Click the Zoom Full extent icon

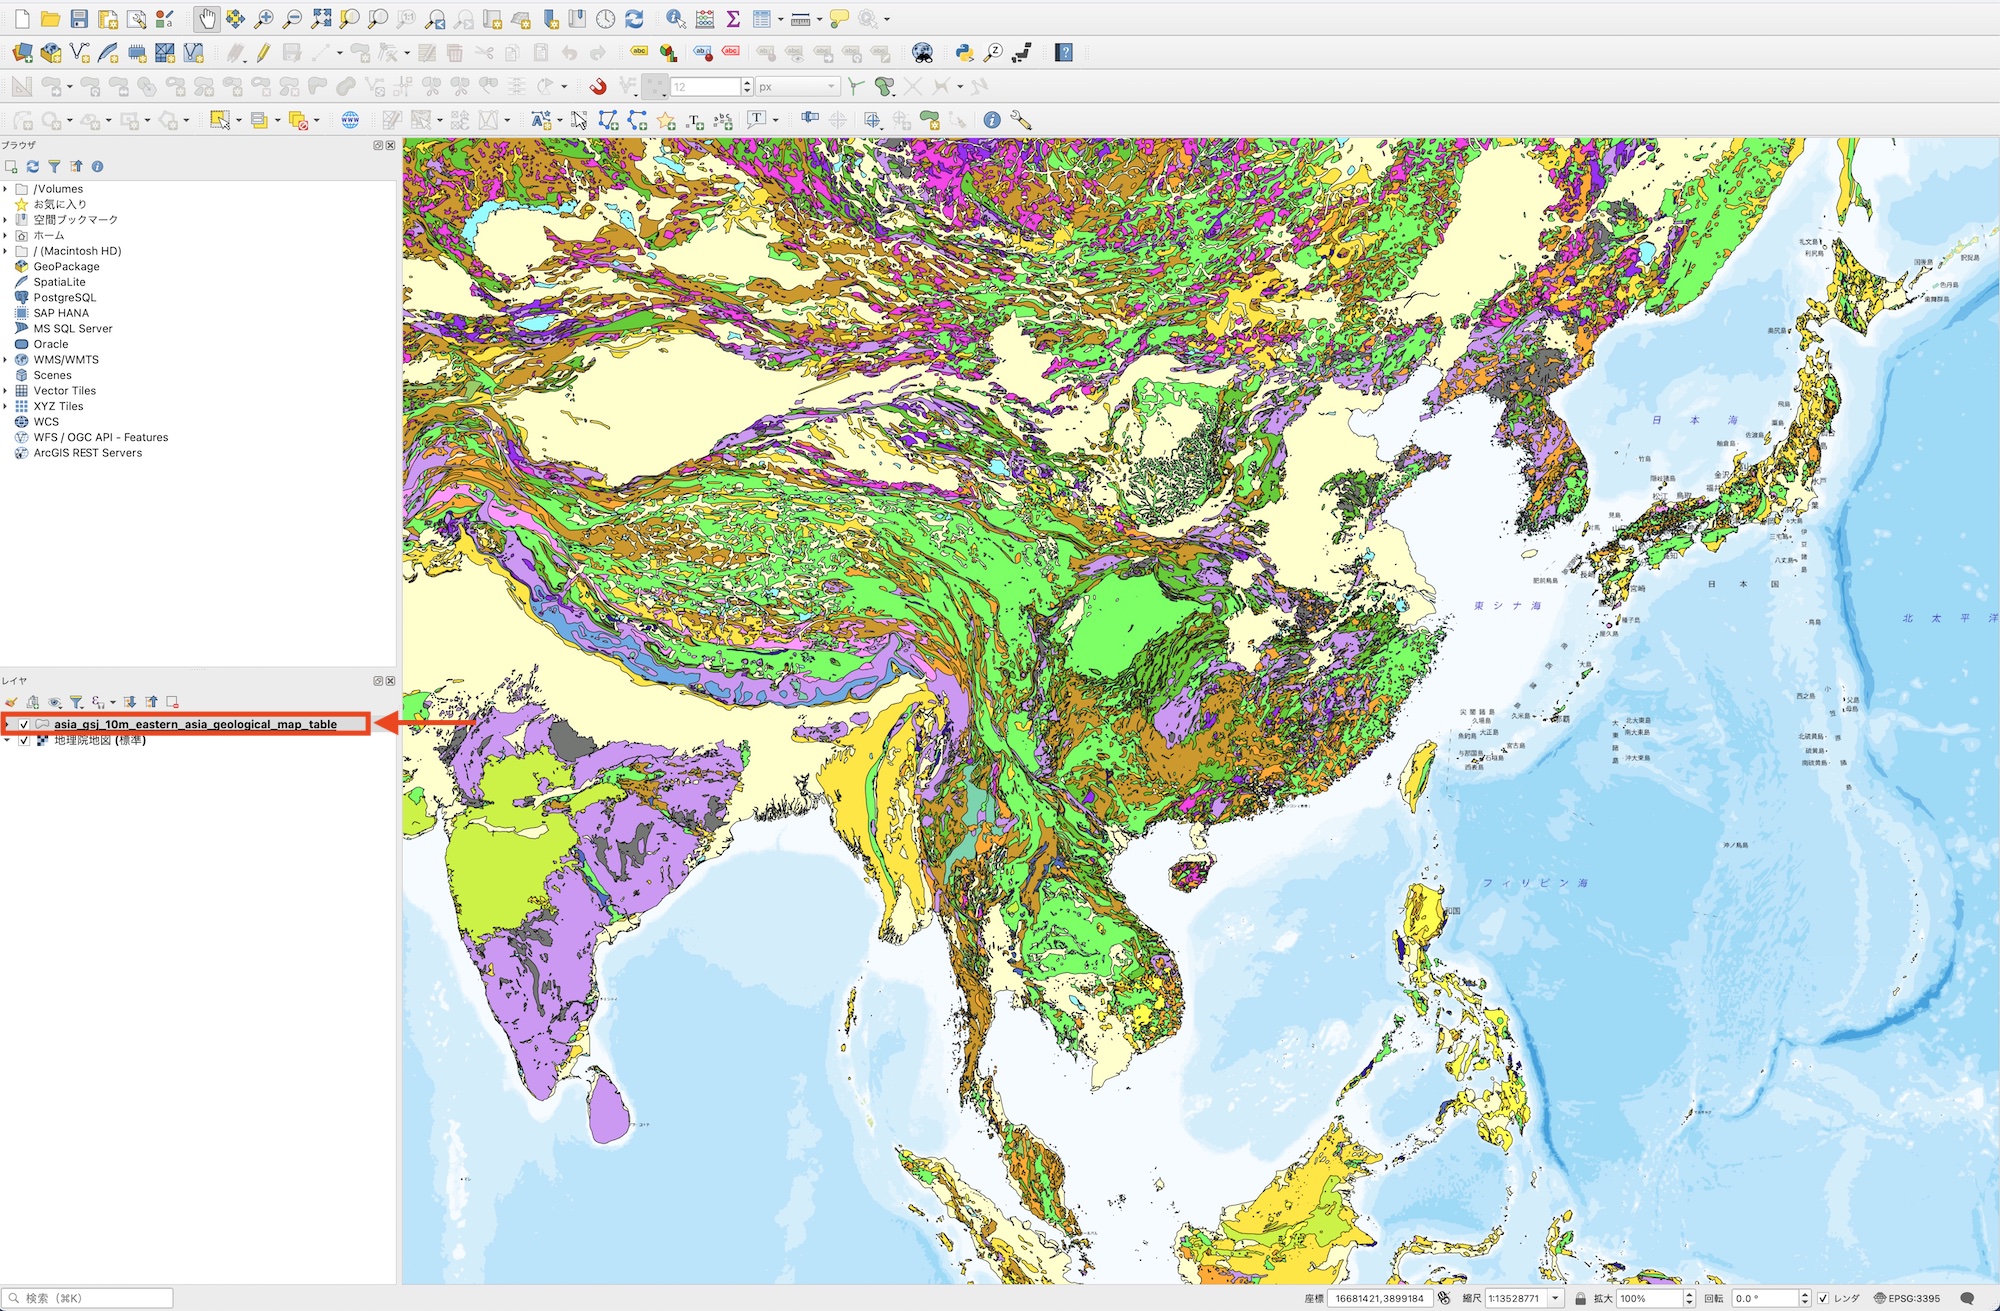[321, 18]
